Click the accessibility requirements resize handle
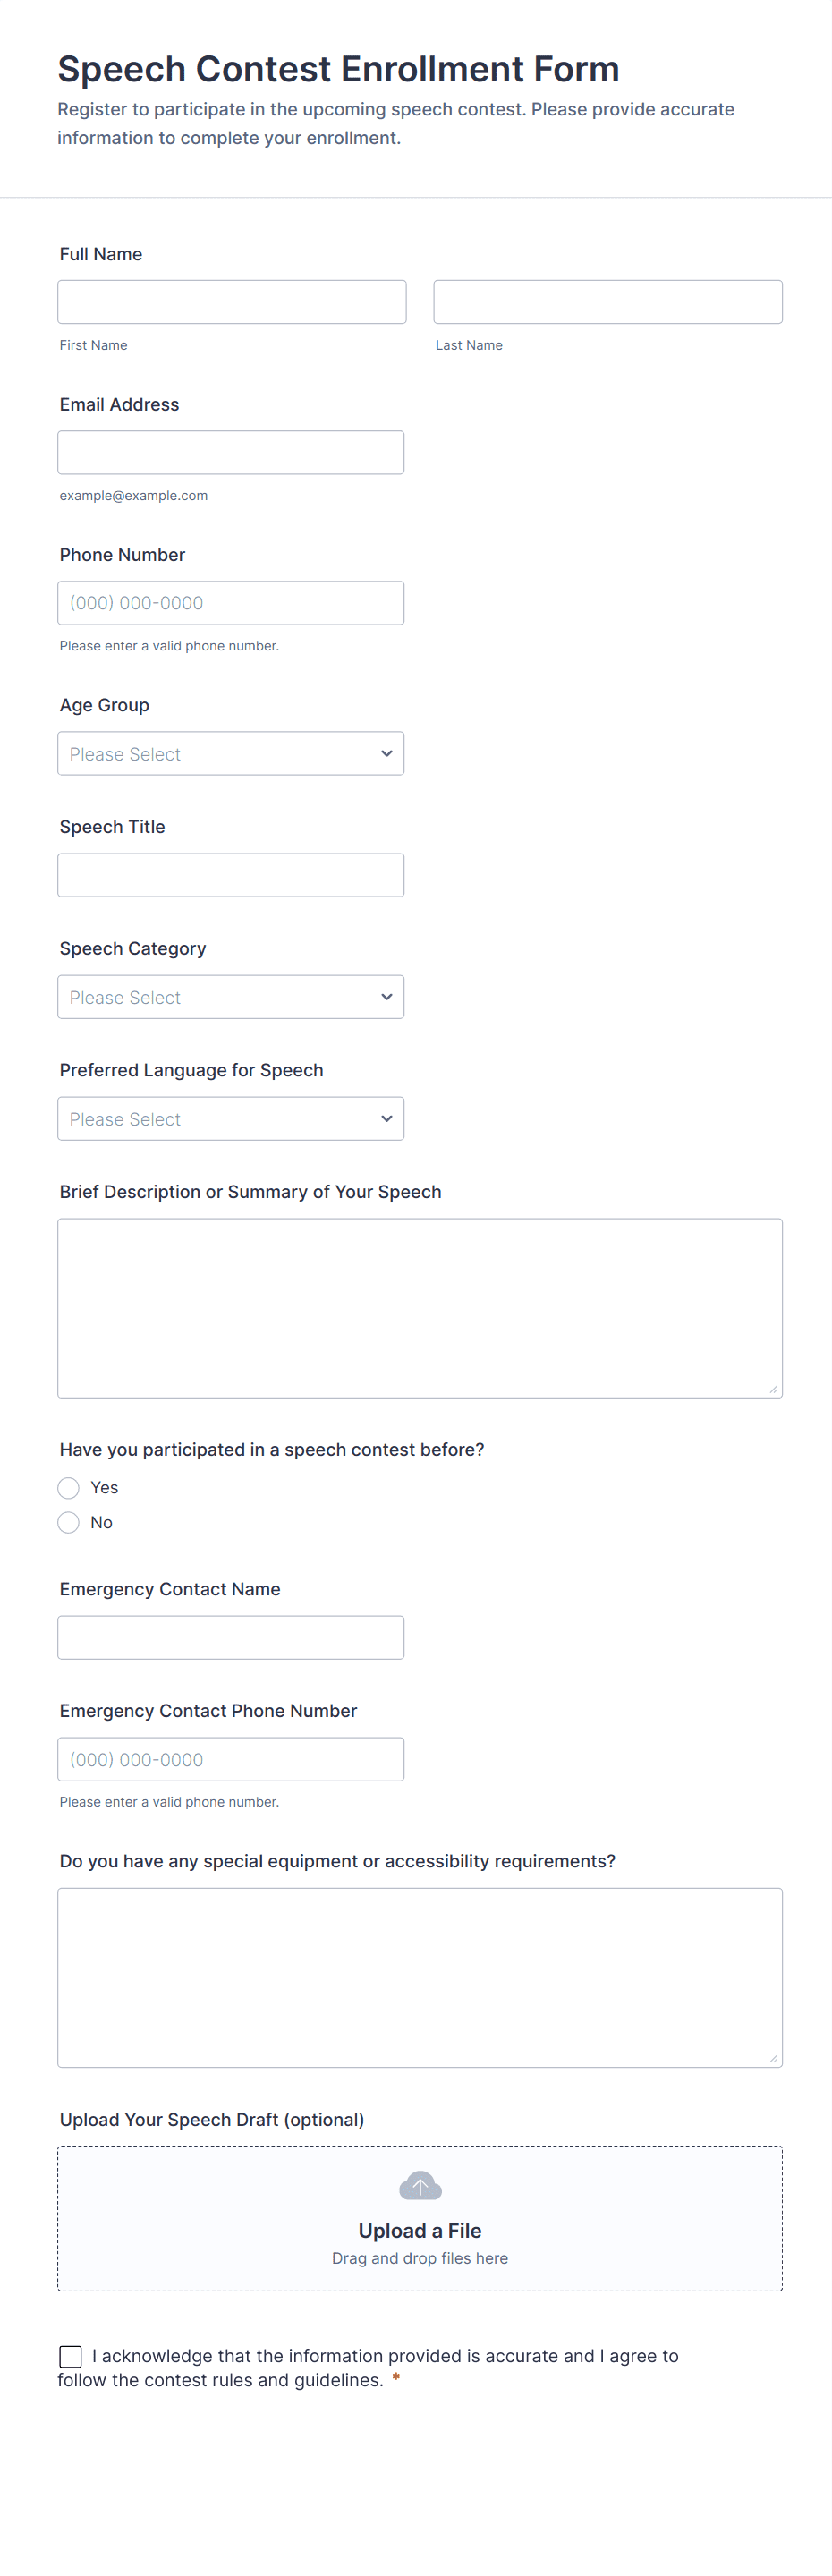Screen dimensions: 832x2576 (x=773, y=2058)
